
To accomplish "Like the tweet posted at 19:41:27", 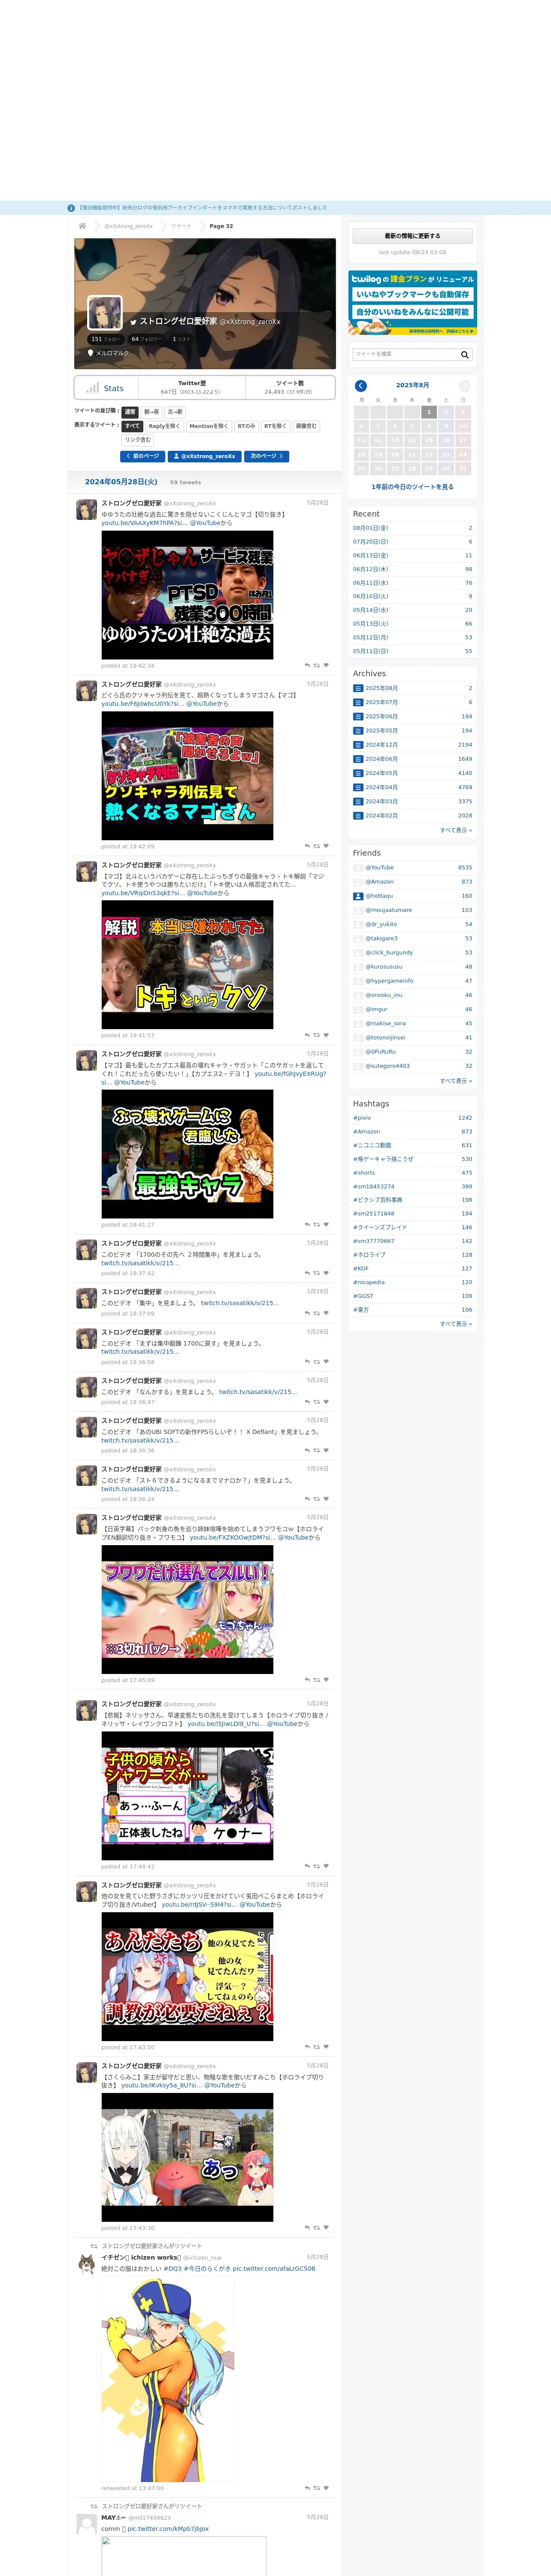I will [326, 1224].
